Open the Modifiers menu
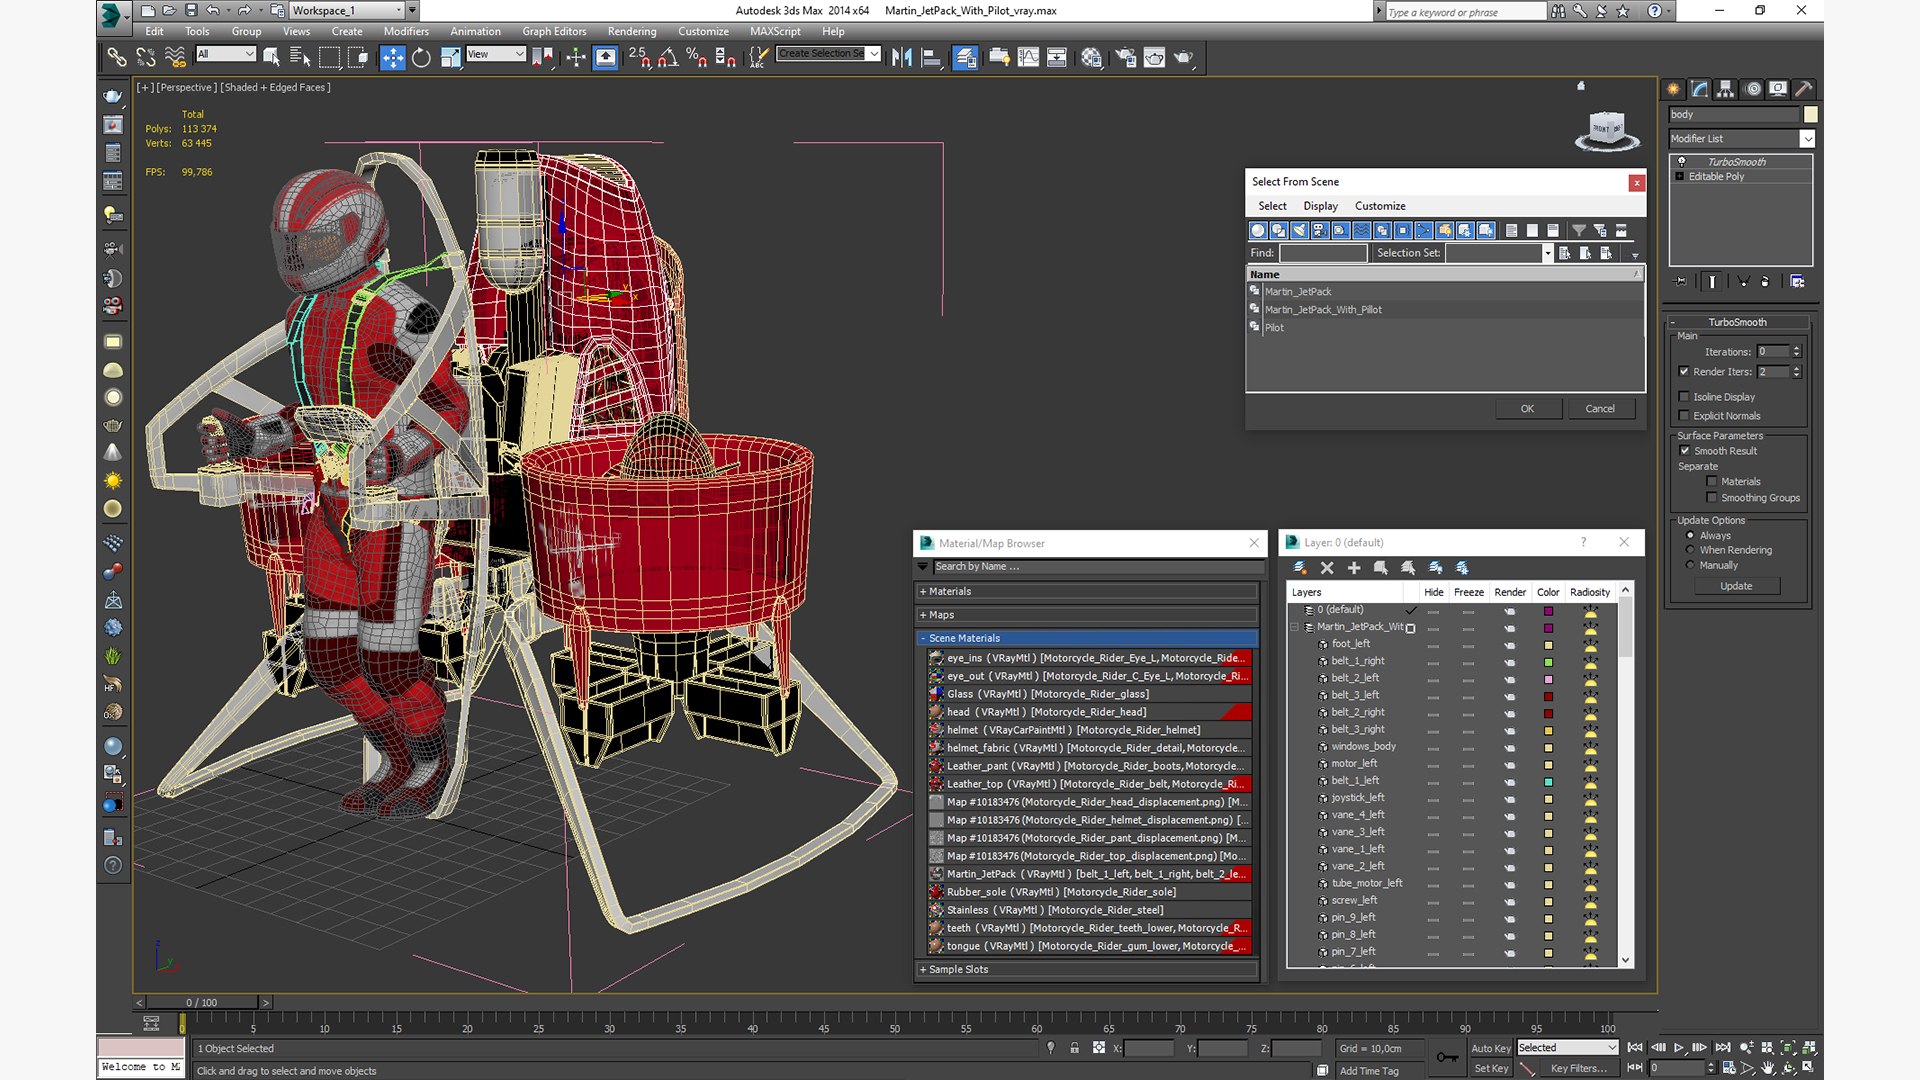Image resolution: width=1920 pixels, height=1080 pixels. click(406, 31)
